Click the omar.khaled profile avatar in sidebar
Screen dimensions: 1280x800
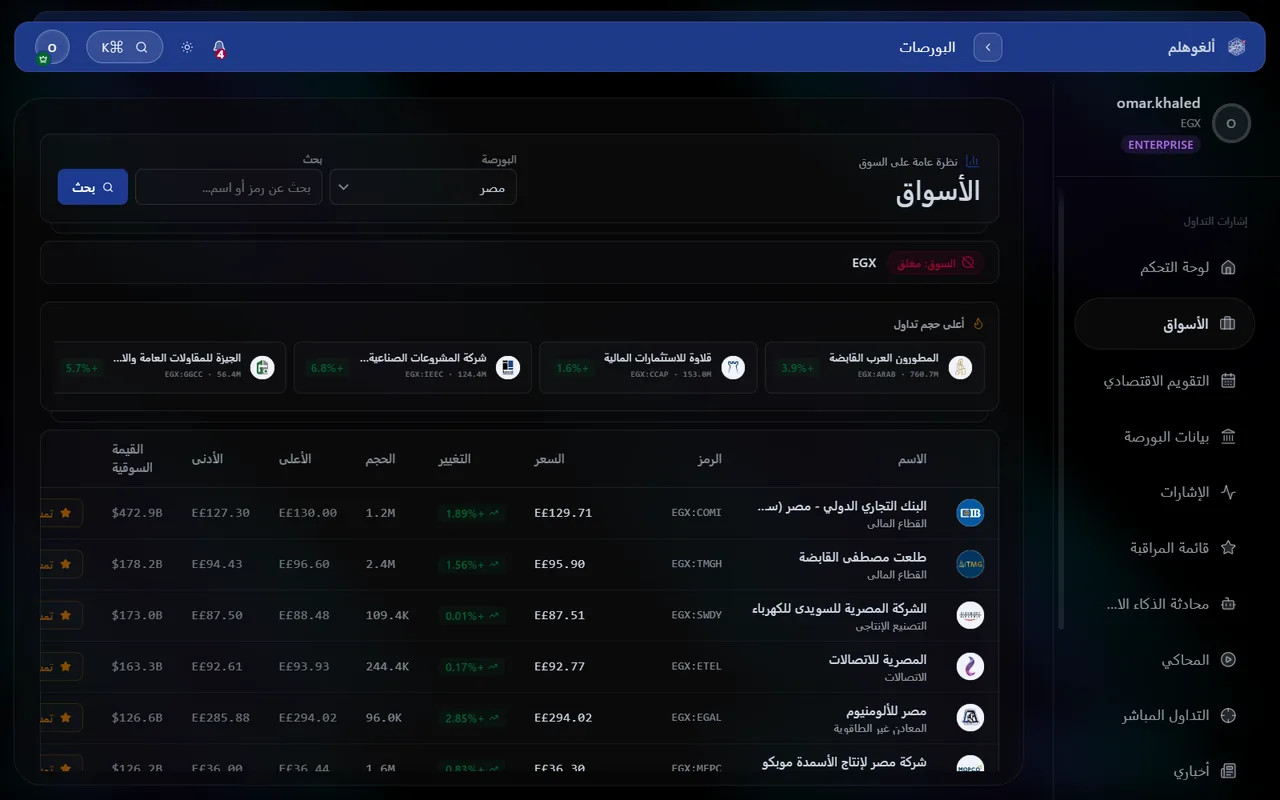(1231, 123)
